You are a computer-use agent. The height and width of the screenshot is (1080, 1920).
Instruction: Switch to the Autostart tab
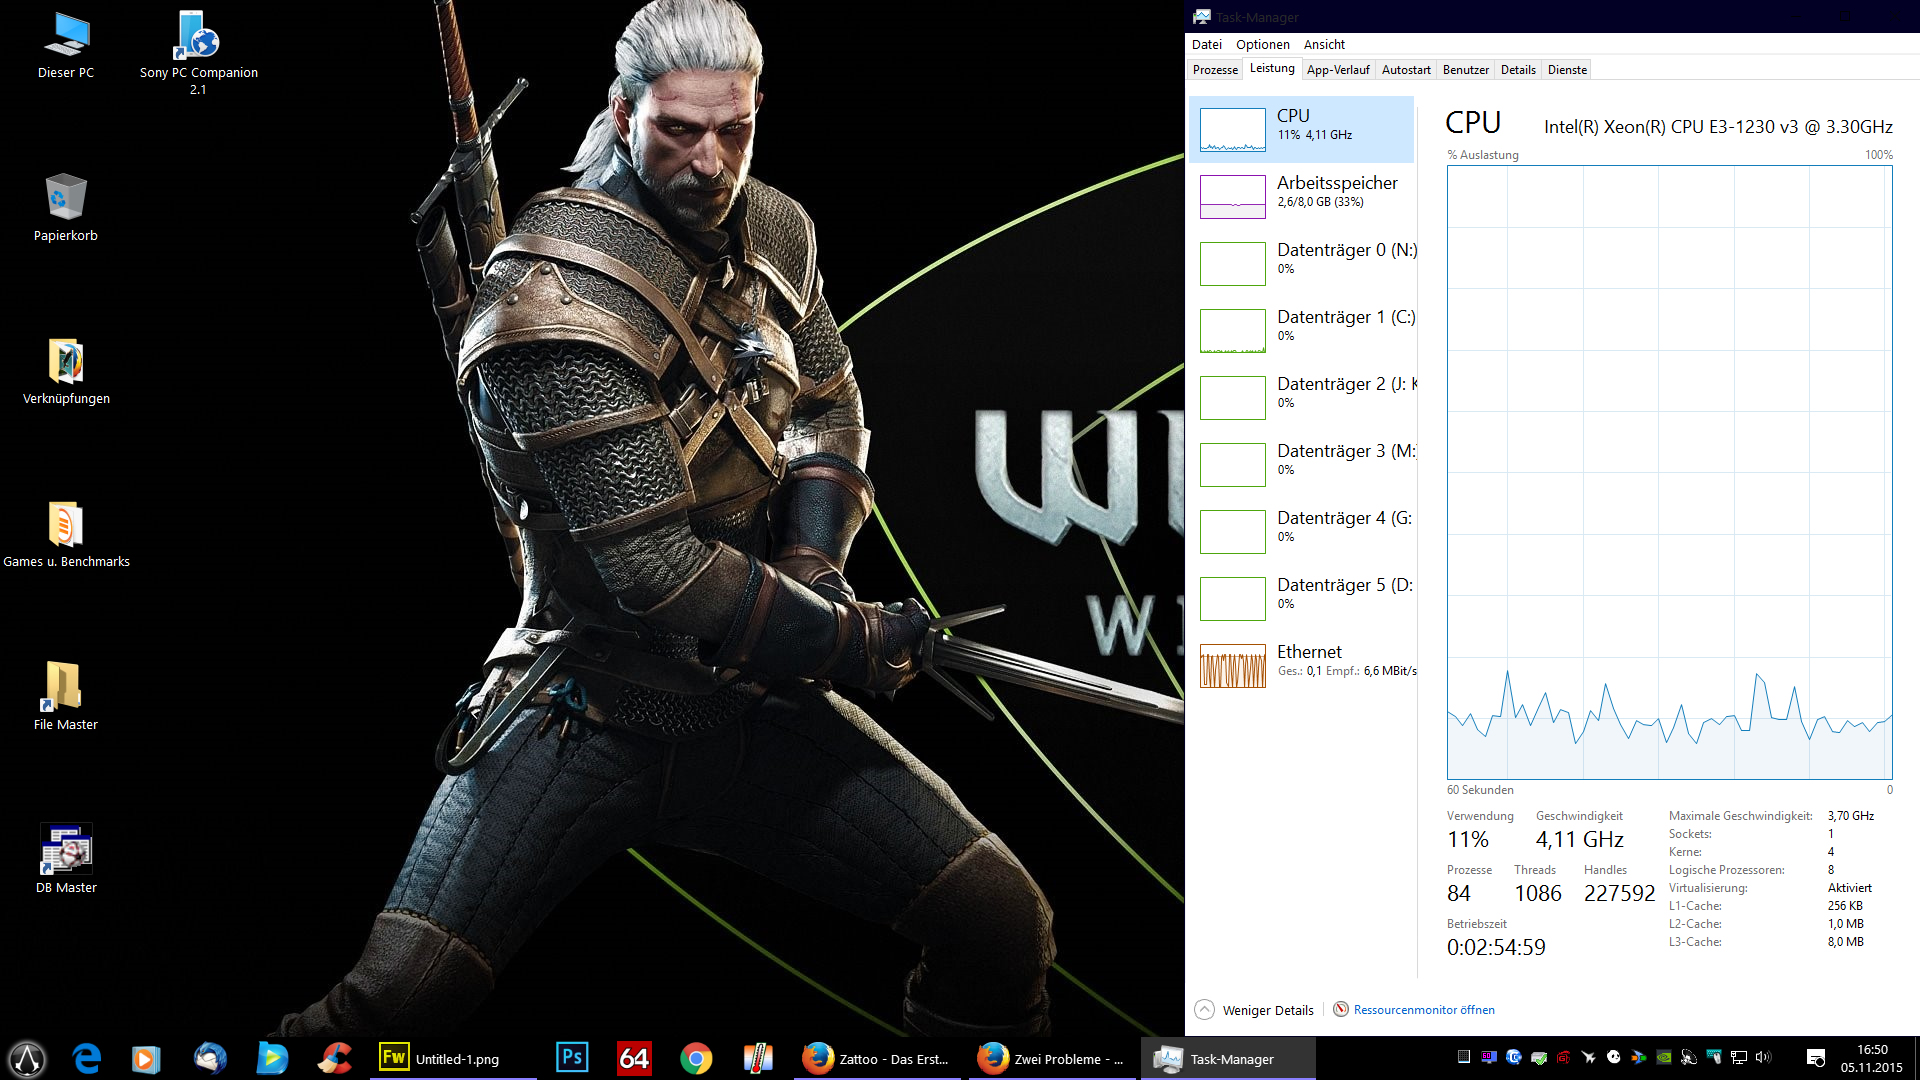(x=1405, y=70)
